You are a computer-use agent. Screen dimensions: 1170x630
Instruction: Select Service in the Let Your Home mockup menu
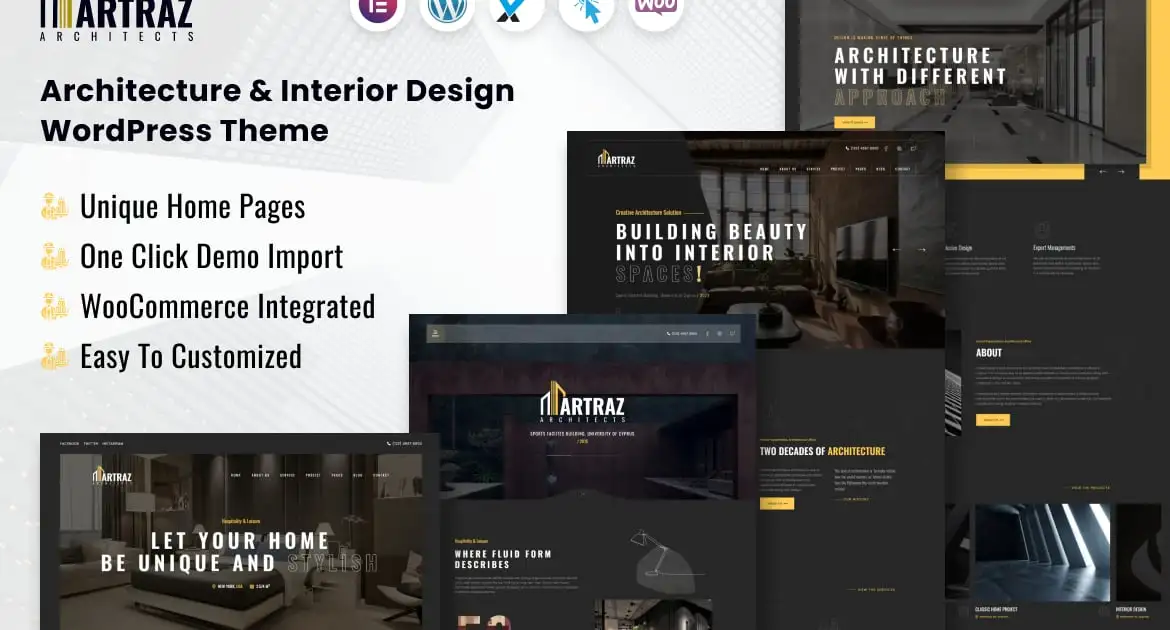[287, 475]
